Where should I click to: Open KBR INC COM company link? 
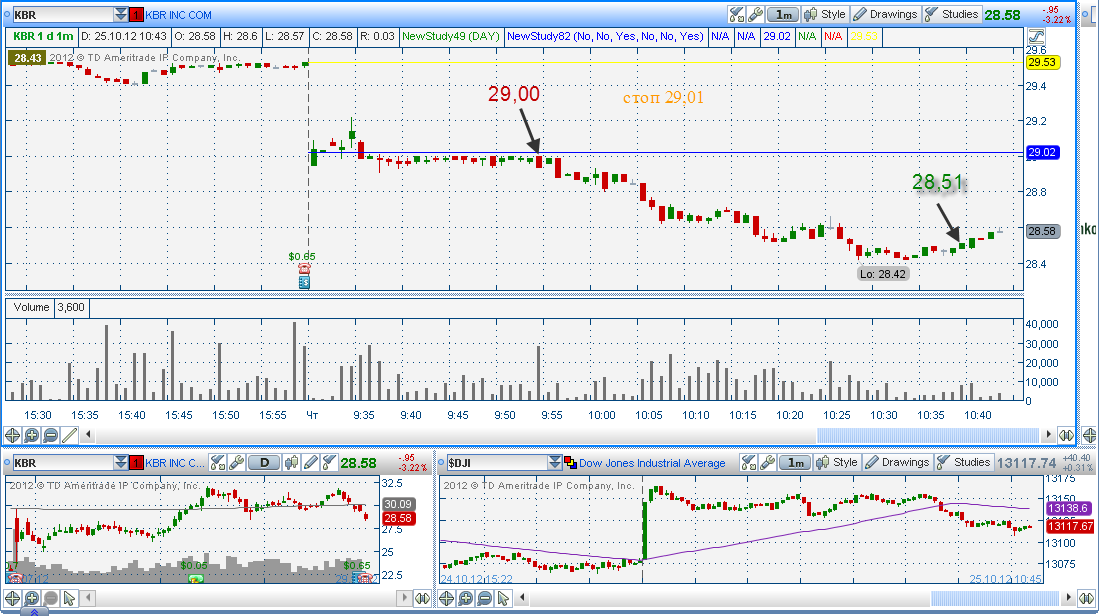point(179,15)
